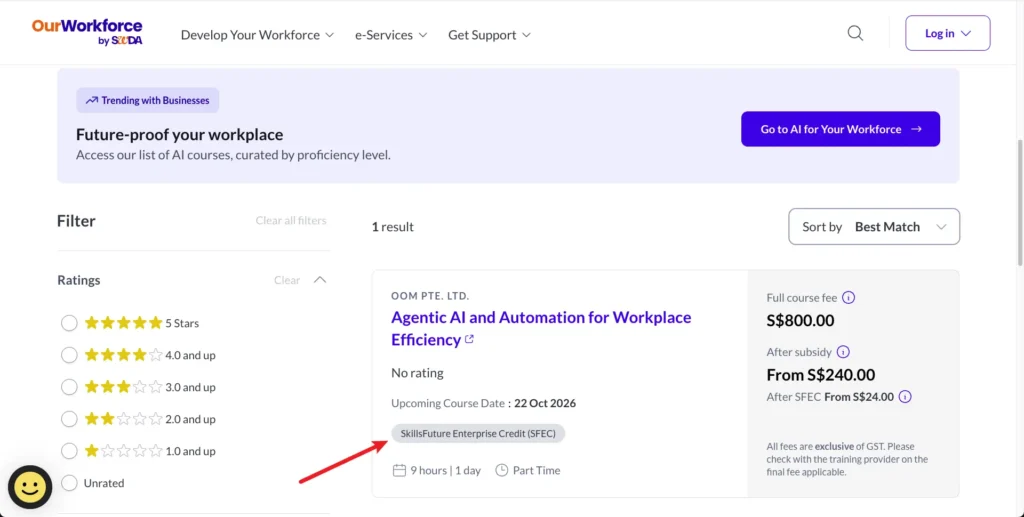Collapse the Ratings filter section
The width and height of the screenshot is (1024, 517).
tap(319, 280)
